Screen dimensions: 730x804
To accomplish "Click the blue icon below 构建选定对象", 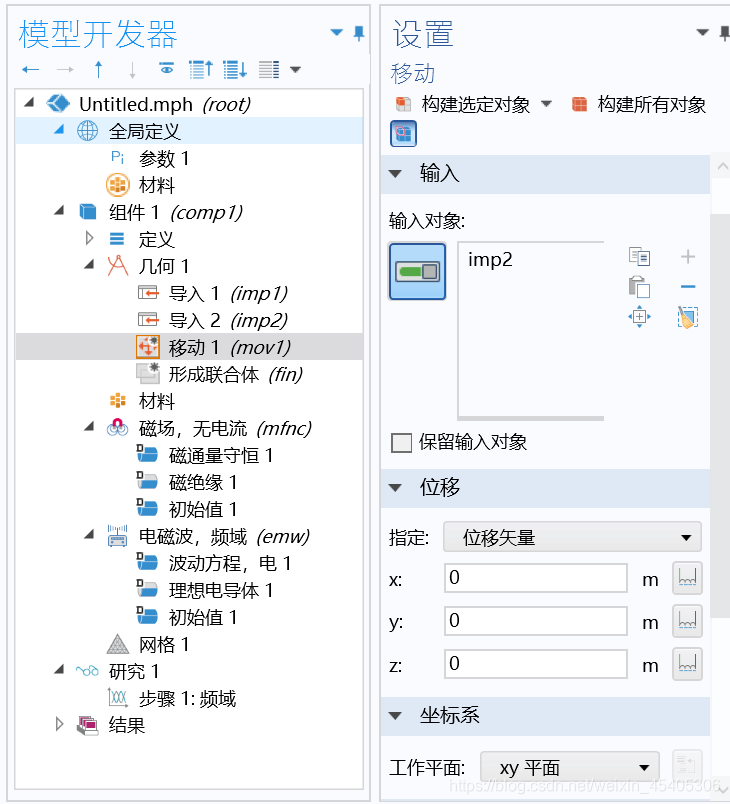I will tap(403, 134).
